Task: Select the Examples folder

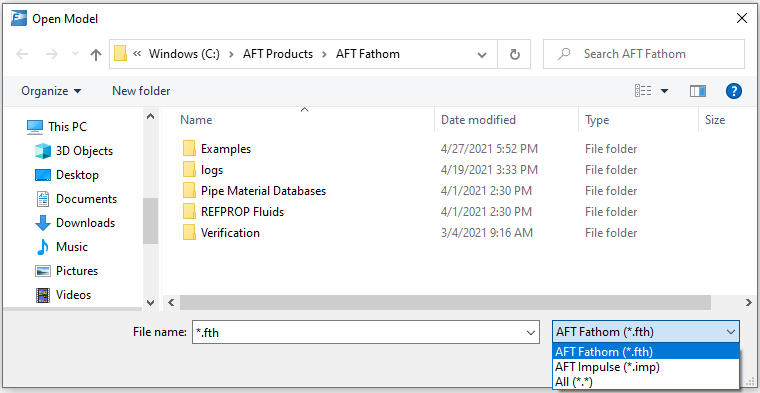Action: click(x=226, y=149)
